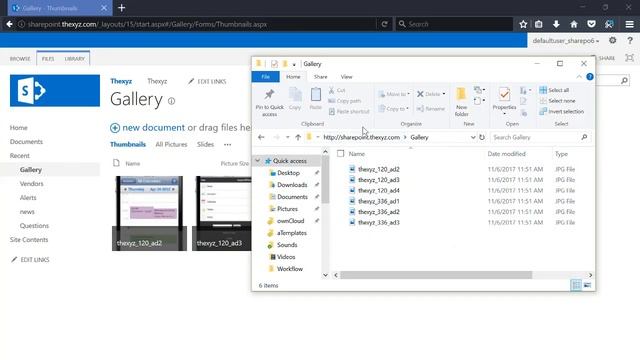Viewport: 640px width, 360px height.
Task: Expand the address bar history dropdown
Action: (x=473, y=137)
